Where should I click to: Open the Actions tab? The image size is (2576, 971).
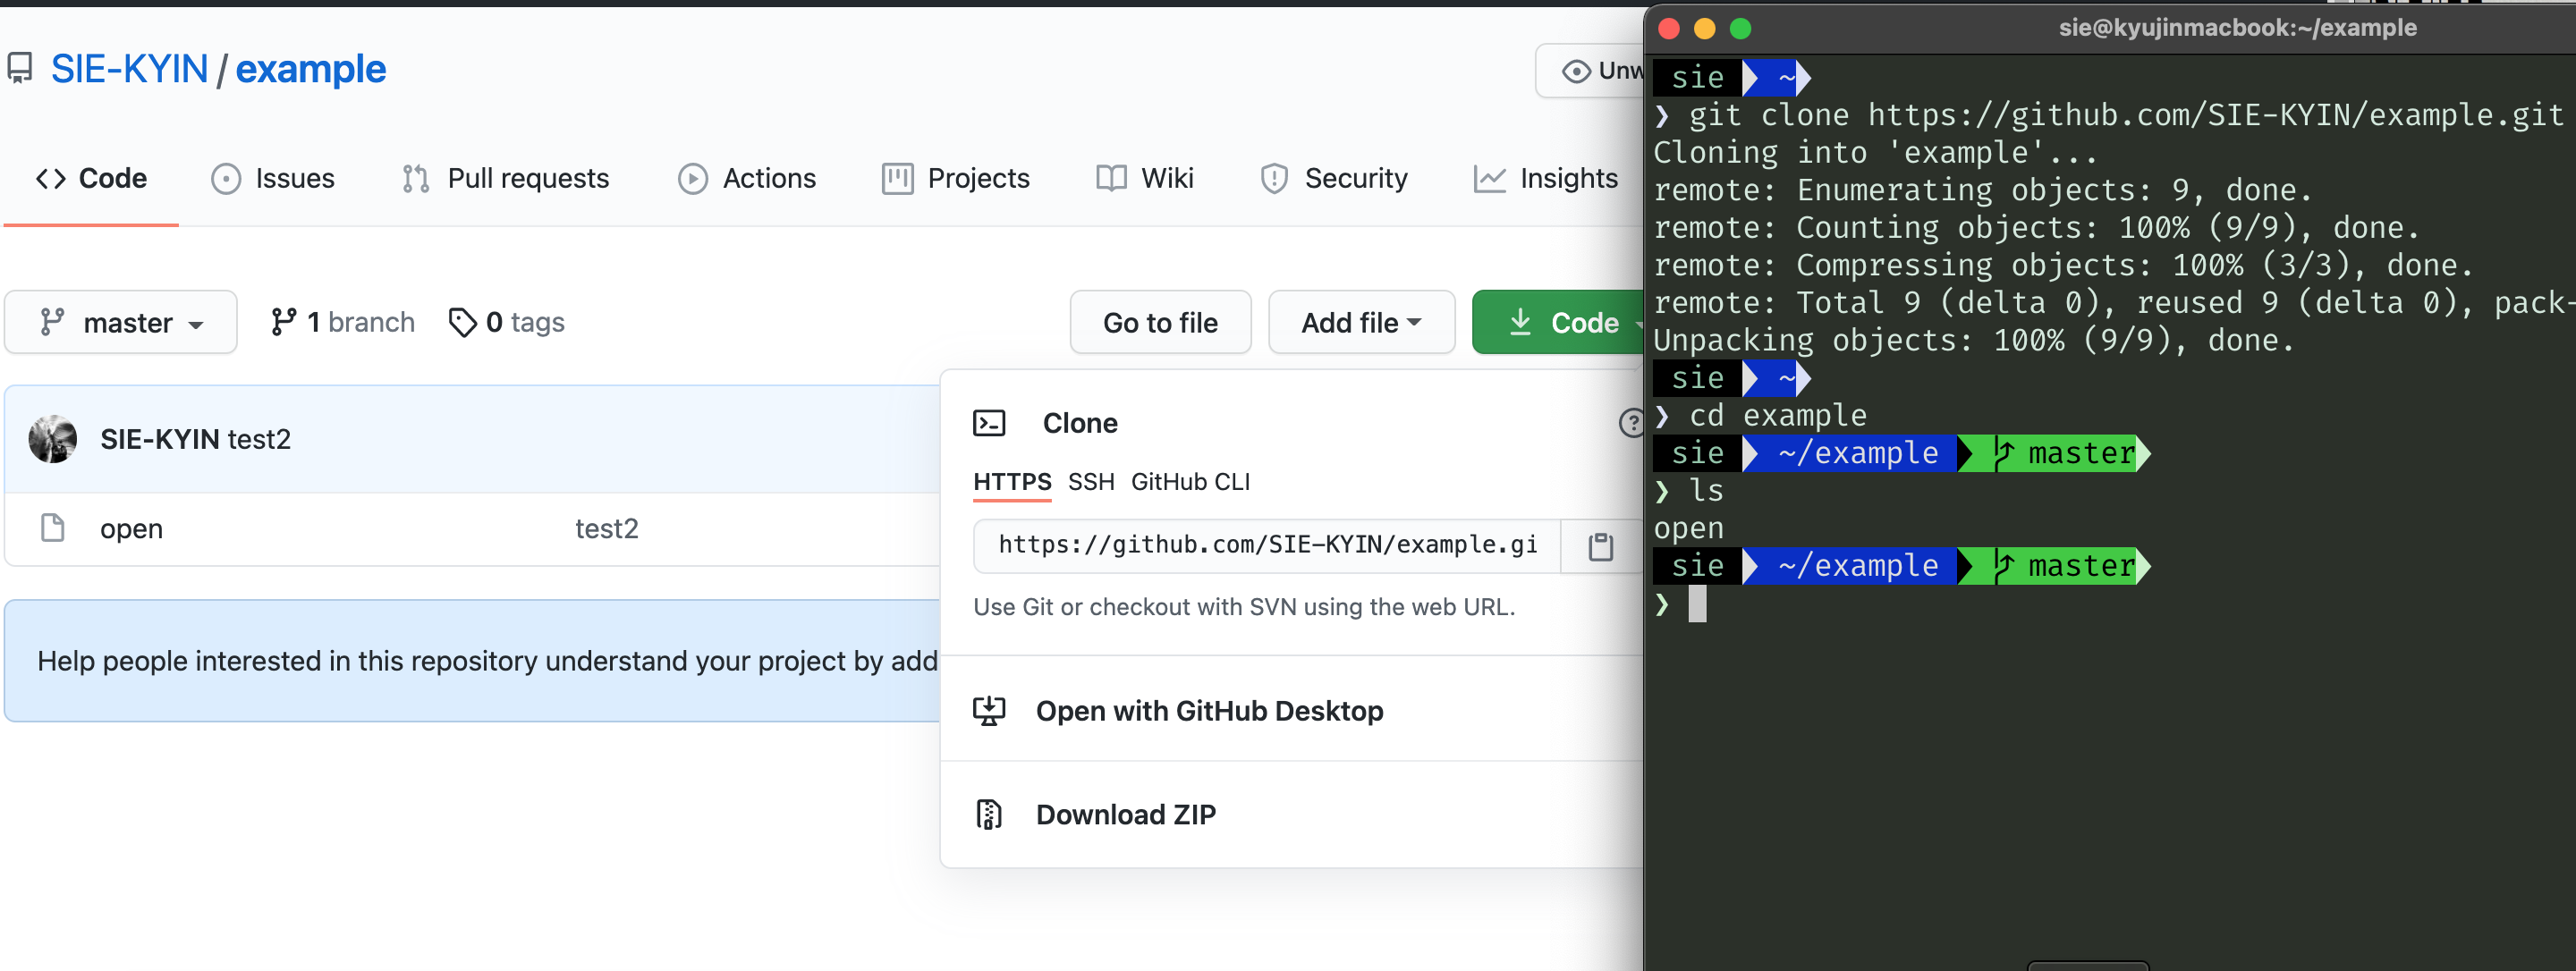pyautogui.click(x=747, y=178)
